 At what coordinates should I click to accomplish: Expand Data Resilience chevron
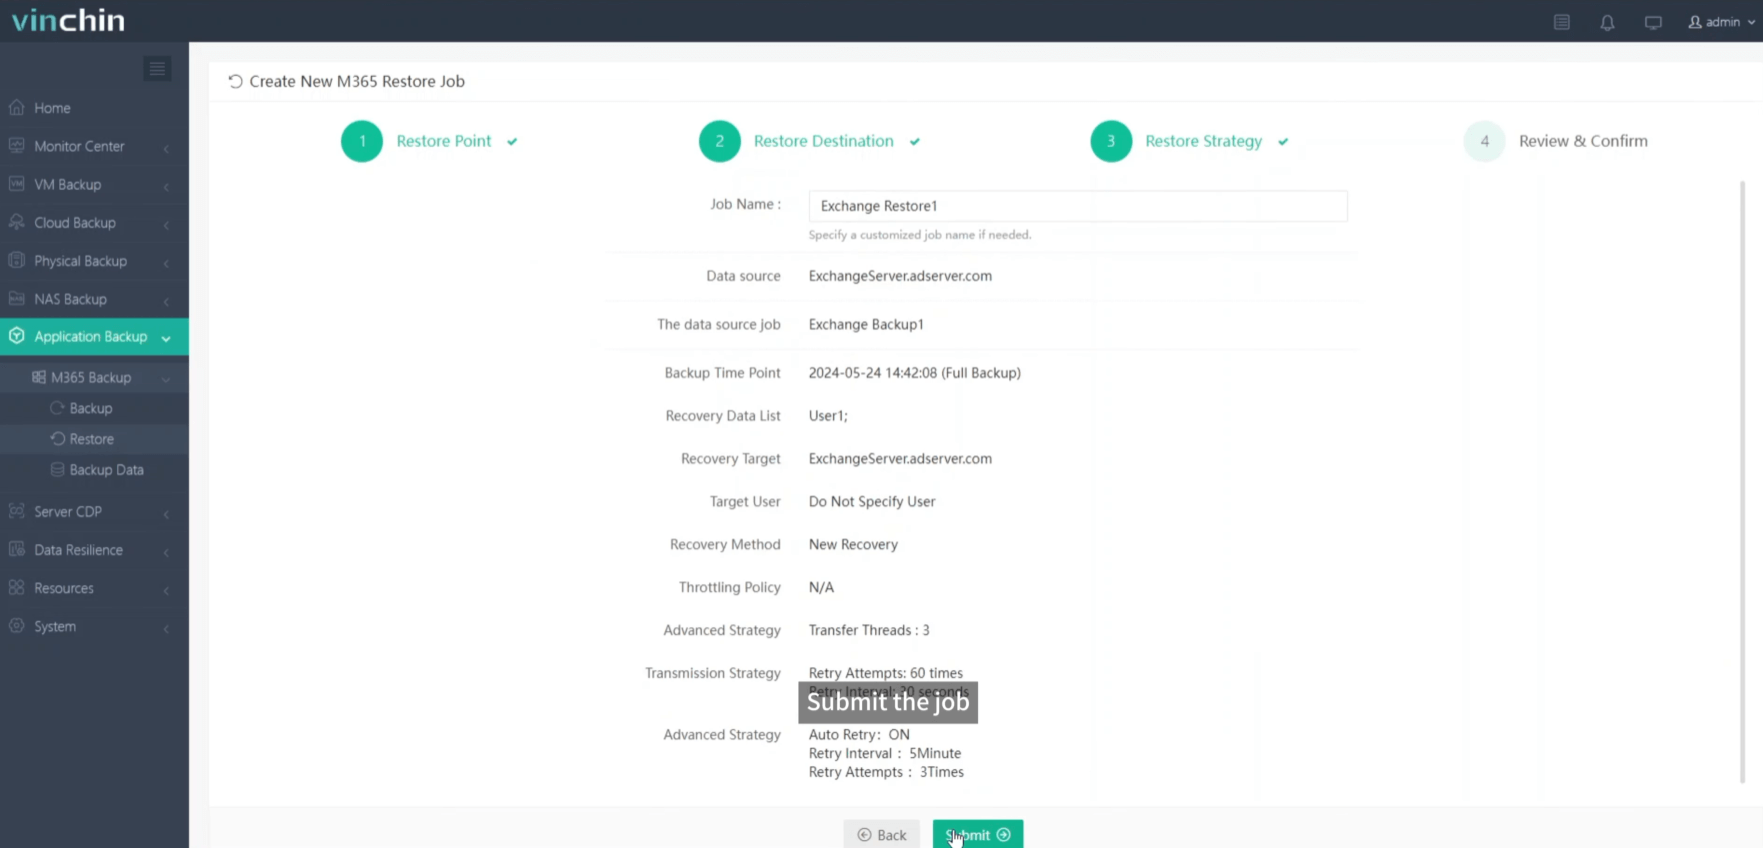pos(166,551)
